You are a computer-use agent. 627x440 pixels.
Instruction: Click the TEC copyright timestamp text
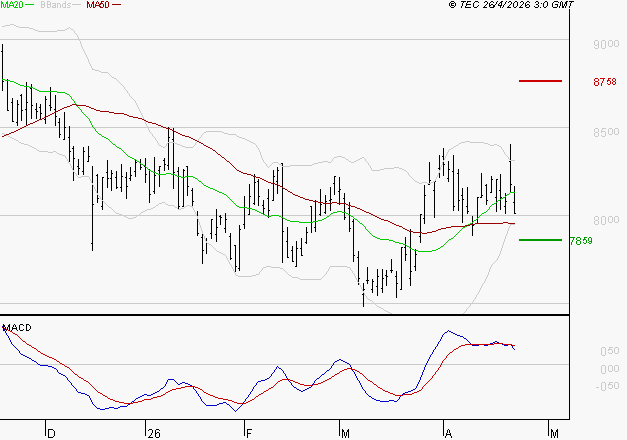point(511,5)
